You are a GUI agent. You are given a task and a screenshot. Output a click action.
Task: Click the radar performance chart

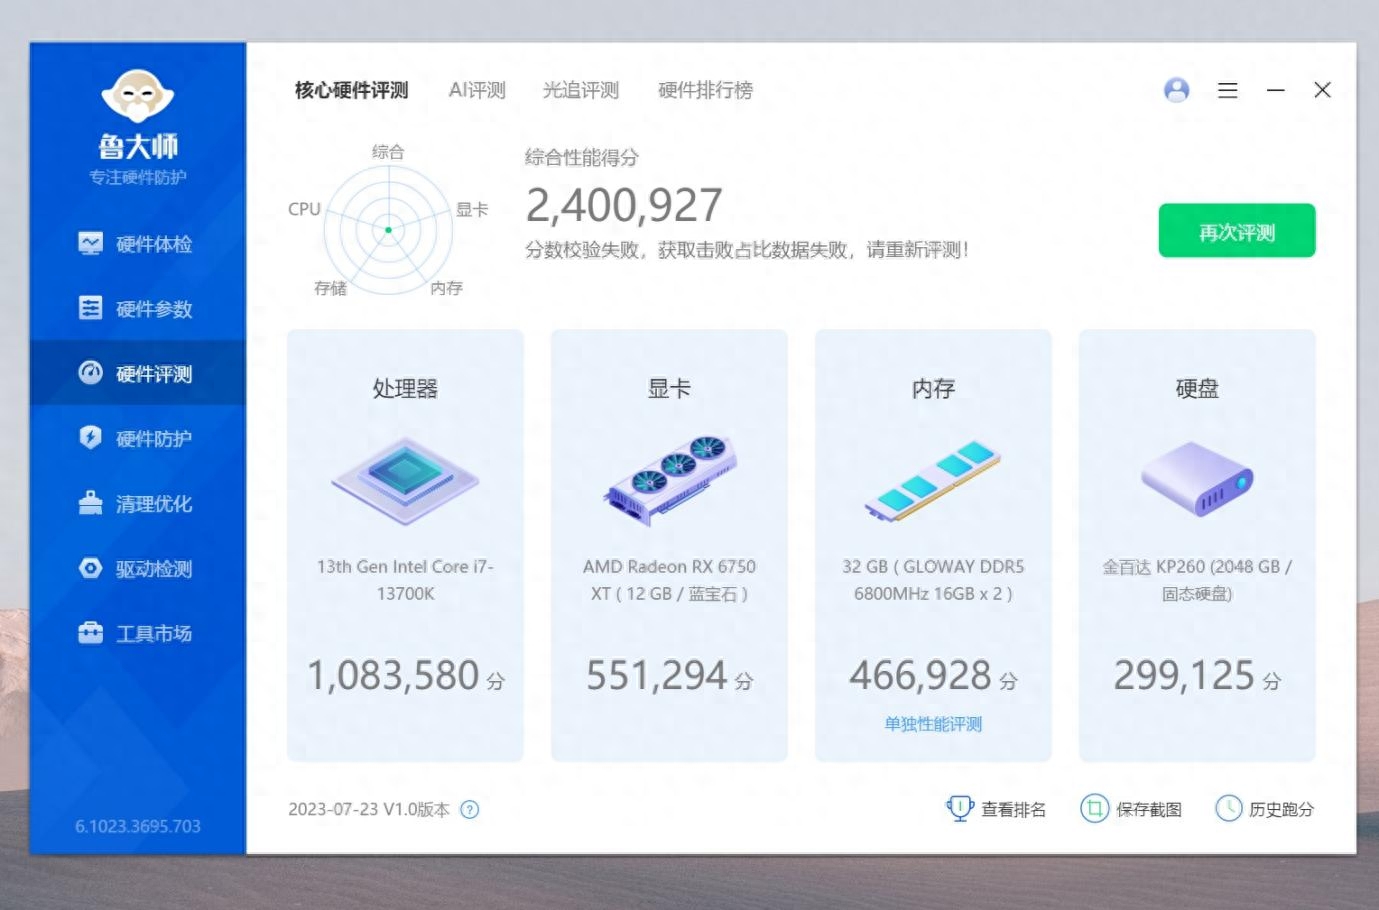click(388, 230)
